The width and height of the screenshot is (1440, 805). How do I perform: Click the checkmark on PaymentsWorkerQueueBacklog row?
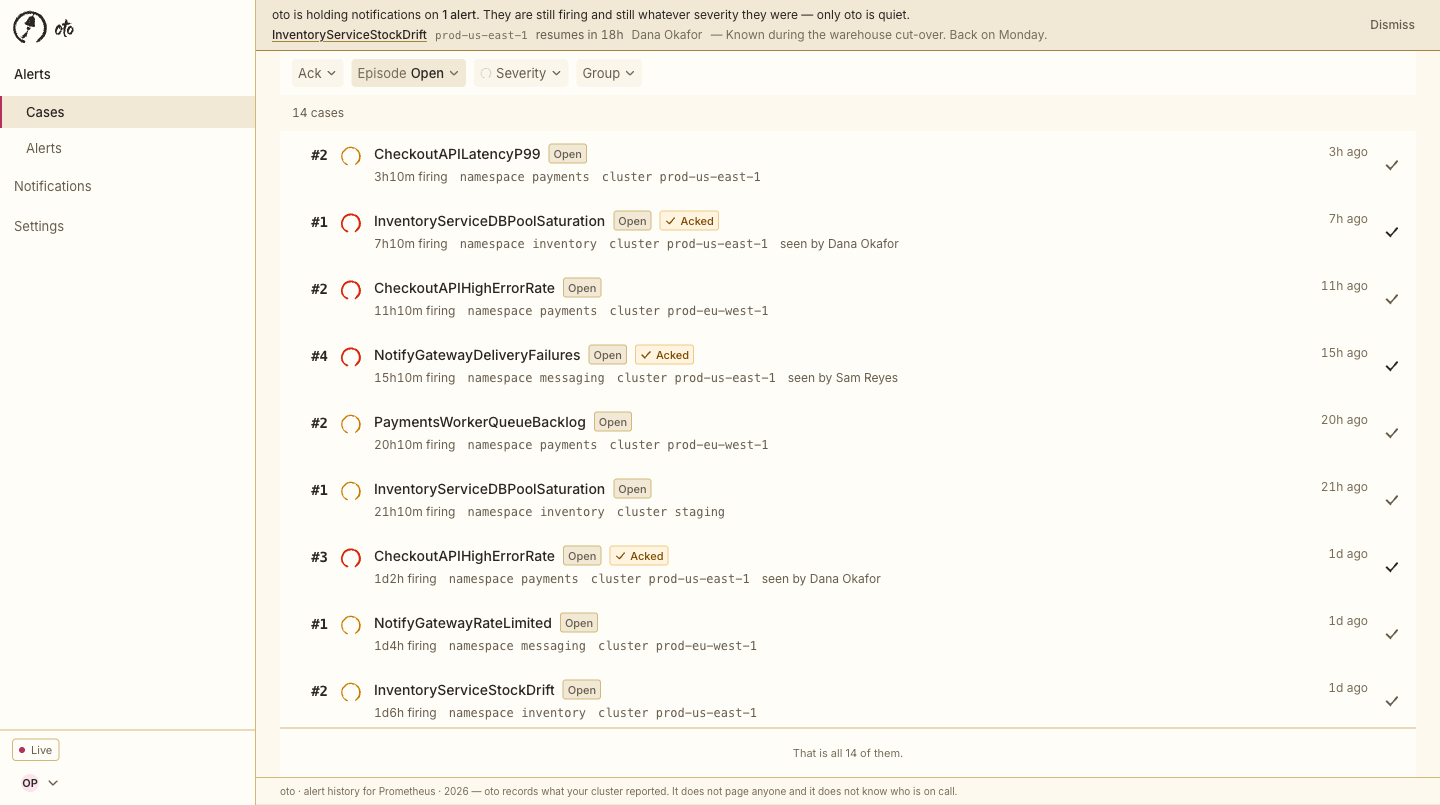click(1392, 433)
